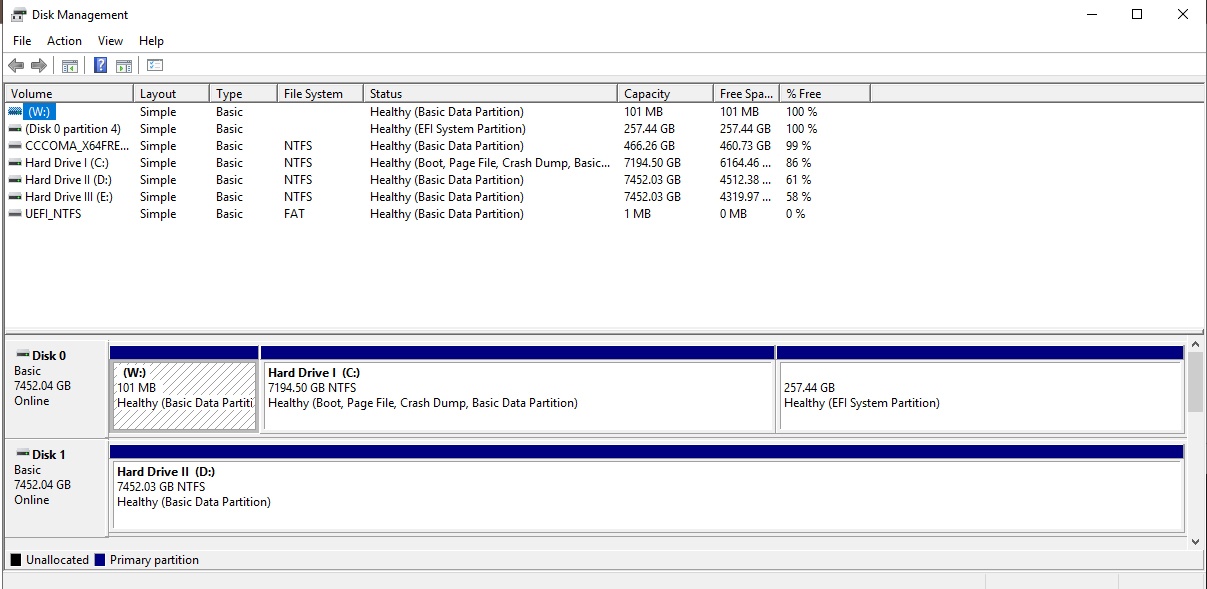Select the Disk 1 drive icon

click(x=22, y=455)
